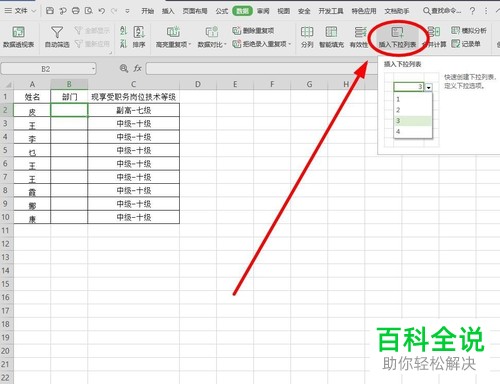Select cell C10 with 中级-十级 in row 10
This screenshot has height=384, width=500.
coord(133,217)
